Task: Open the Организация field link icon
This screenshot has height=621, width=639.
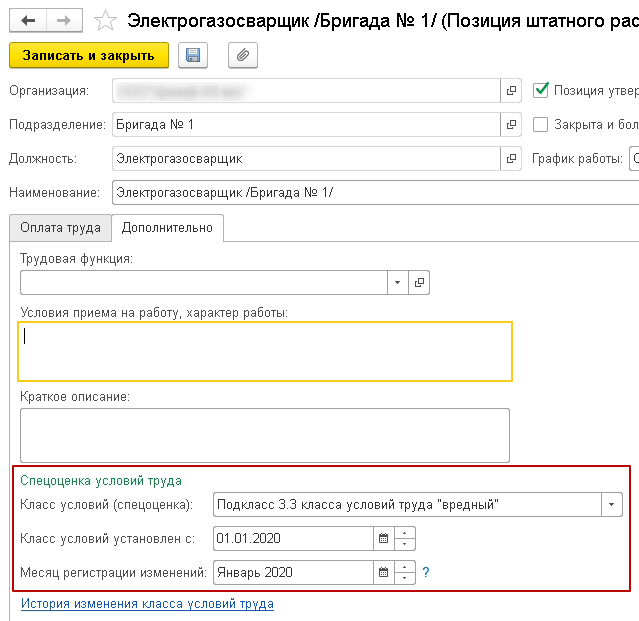Action: point(511,90)
